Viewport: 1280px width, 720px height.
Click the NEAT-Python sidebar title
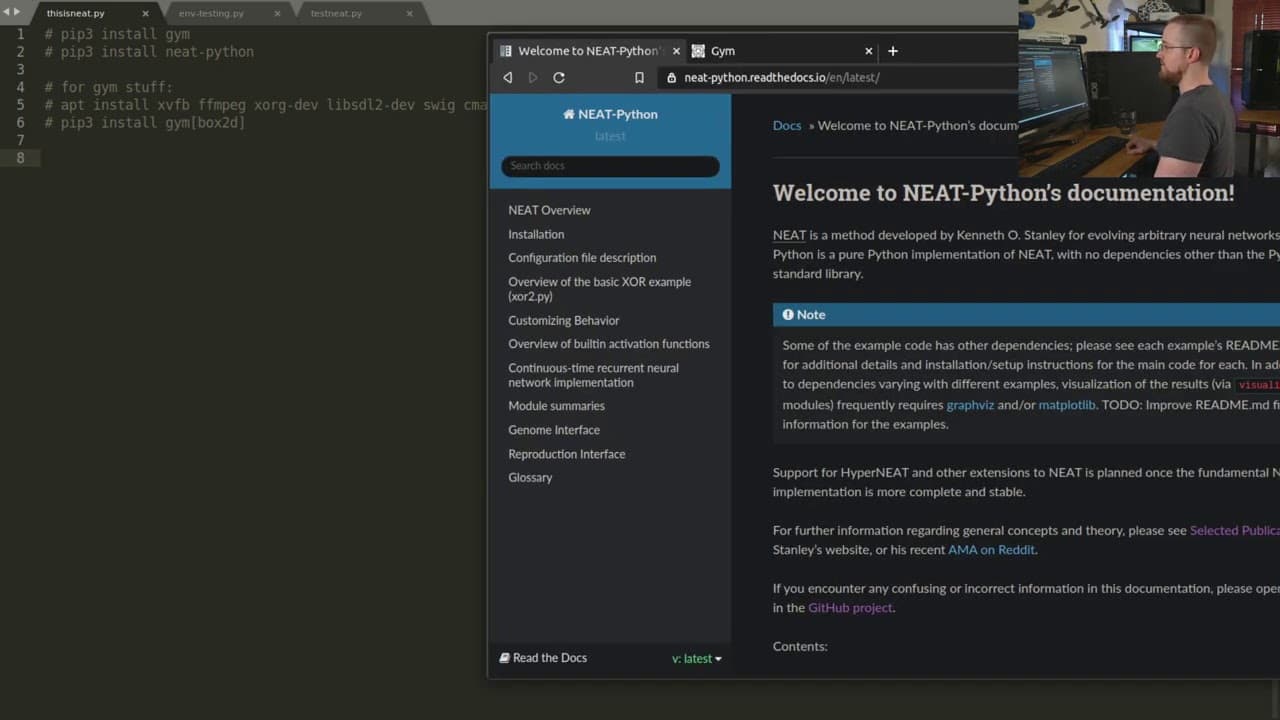(x=618, y=114)
